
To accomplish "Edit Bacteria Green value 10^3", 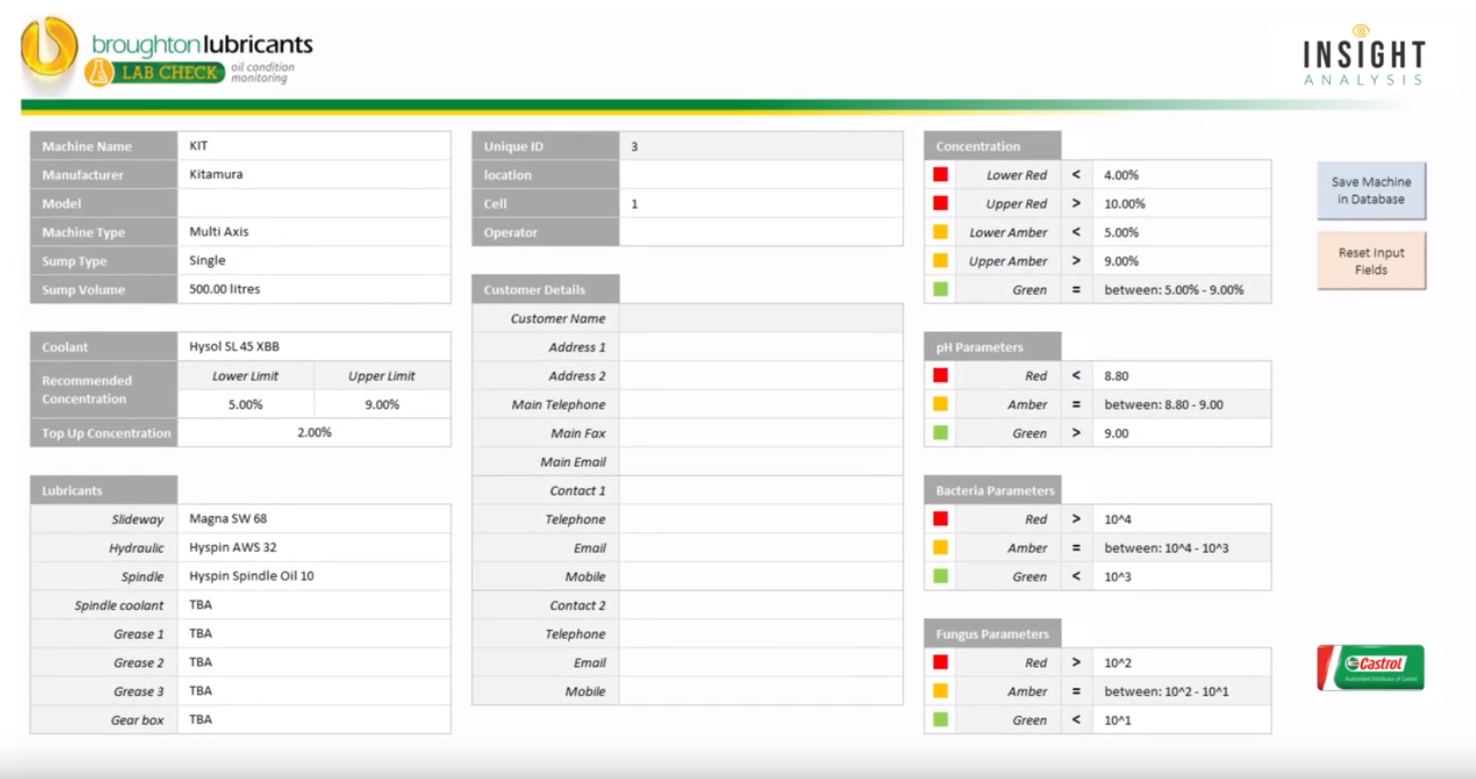I will pyautogui.click(x=1182, y=577).
